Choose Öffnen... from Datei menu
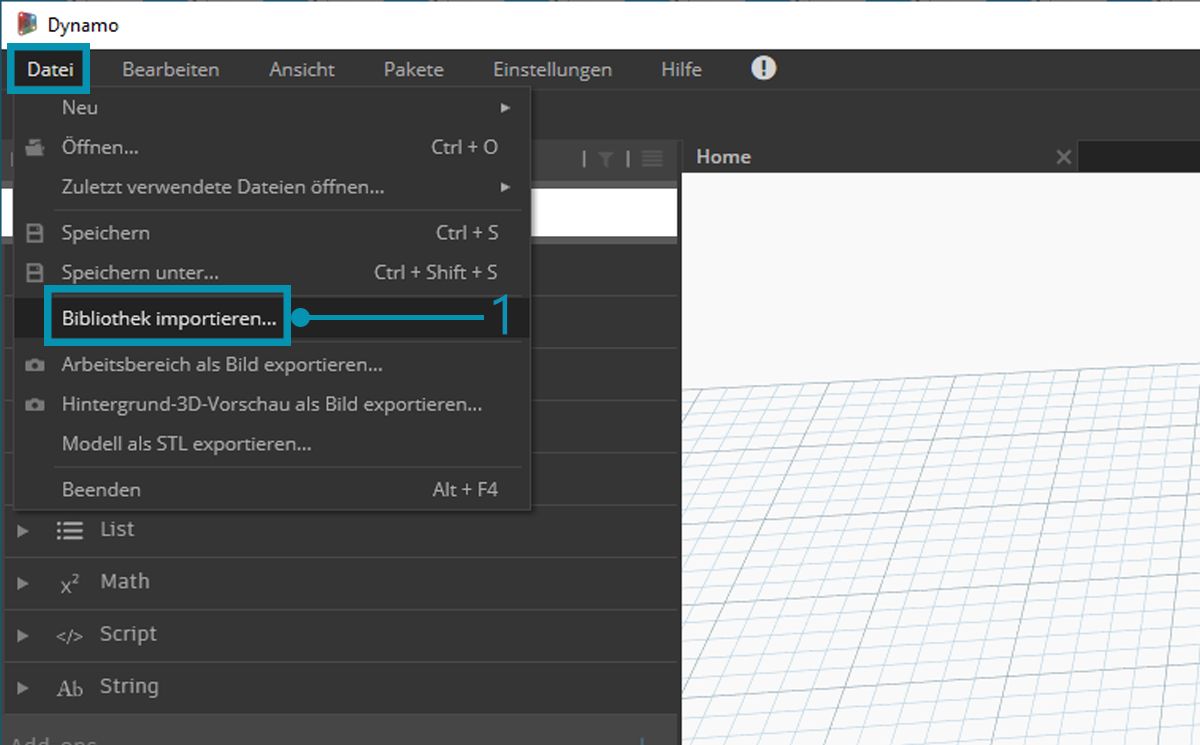 (272, 147)
